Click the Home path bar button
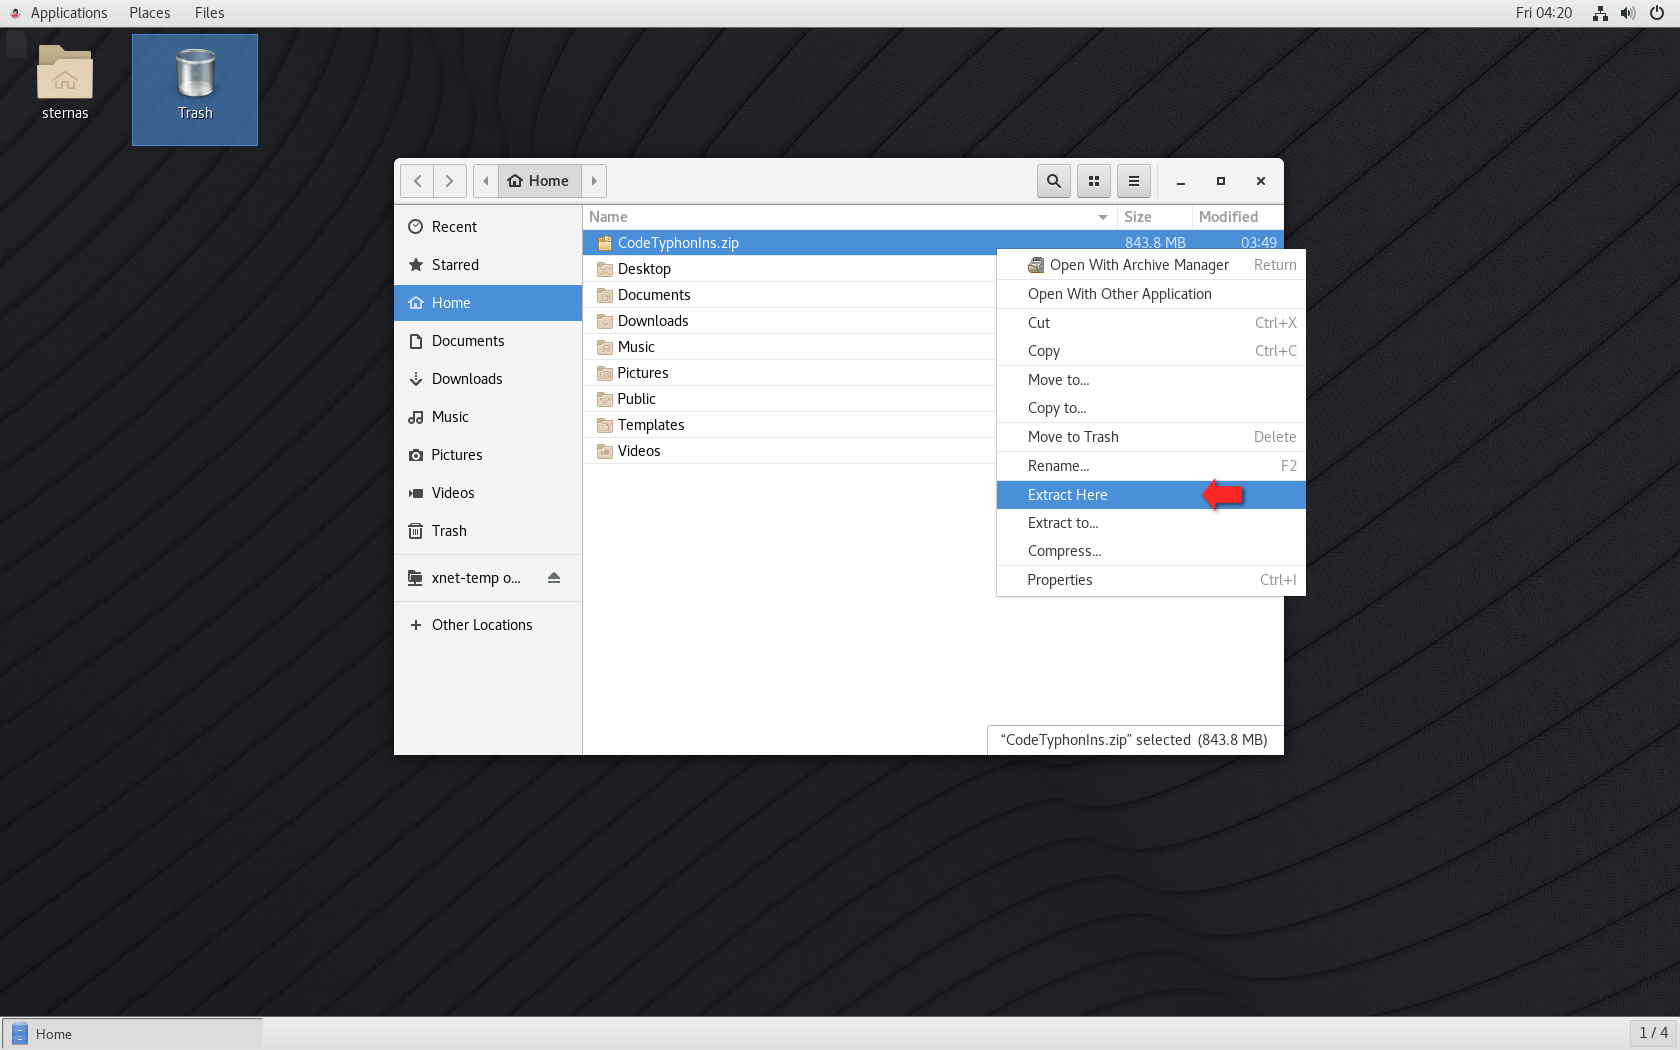 point(539,181)
